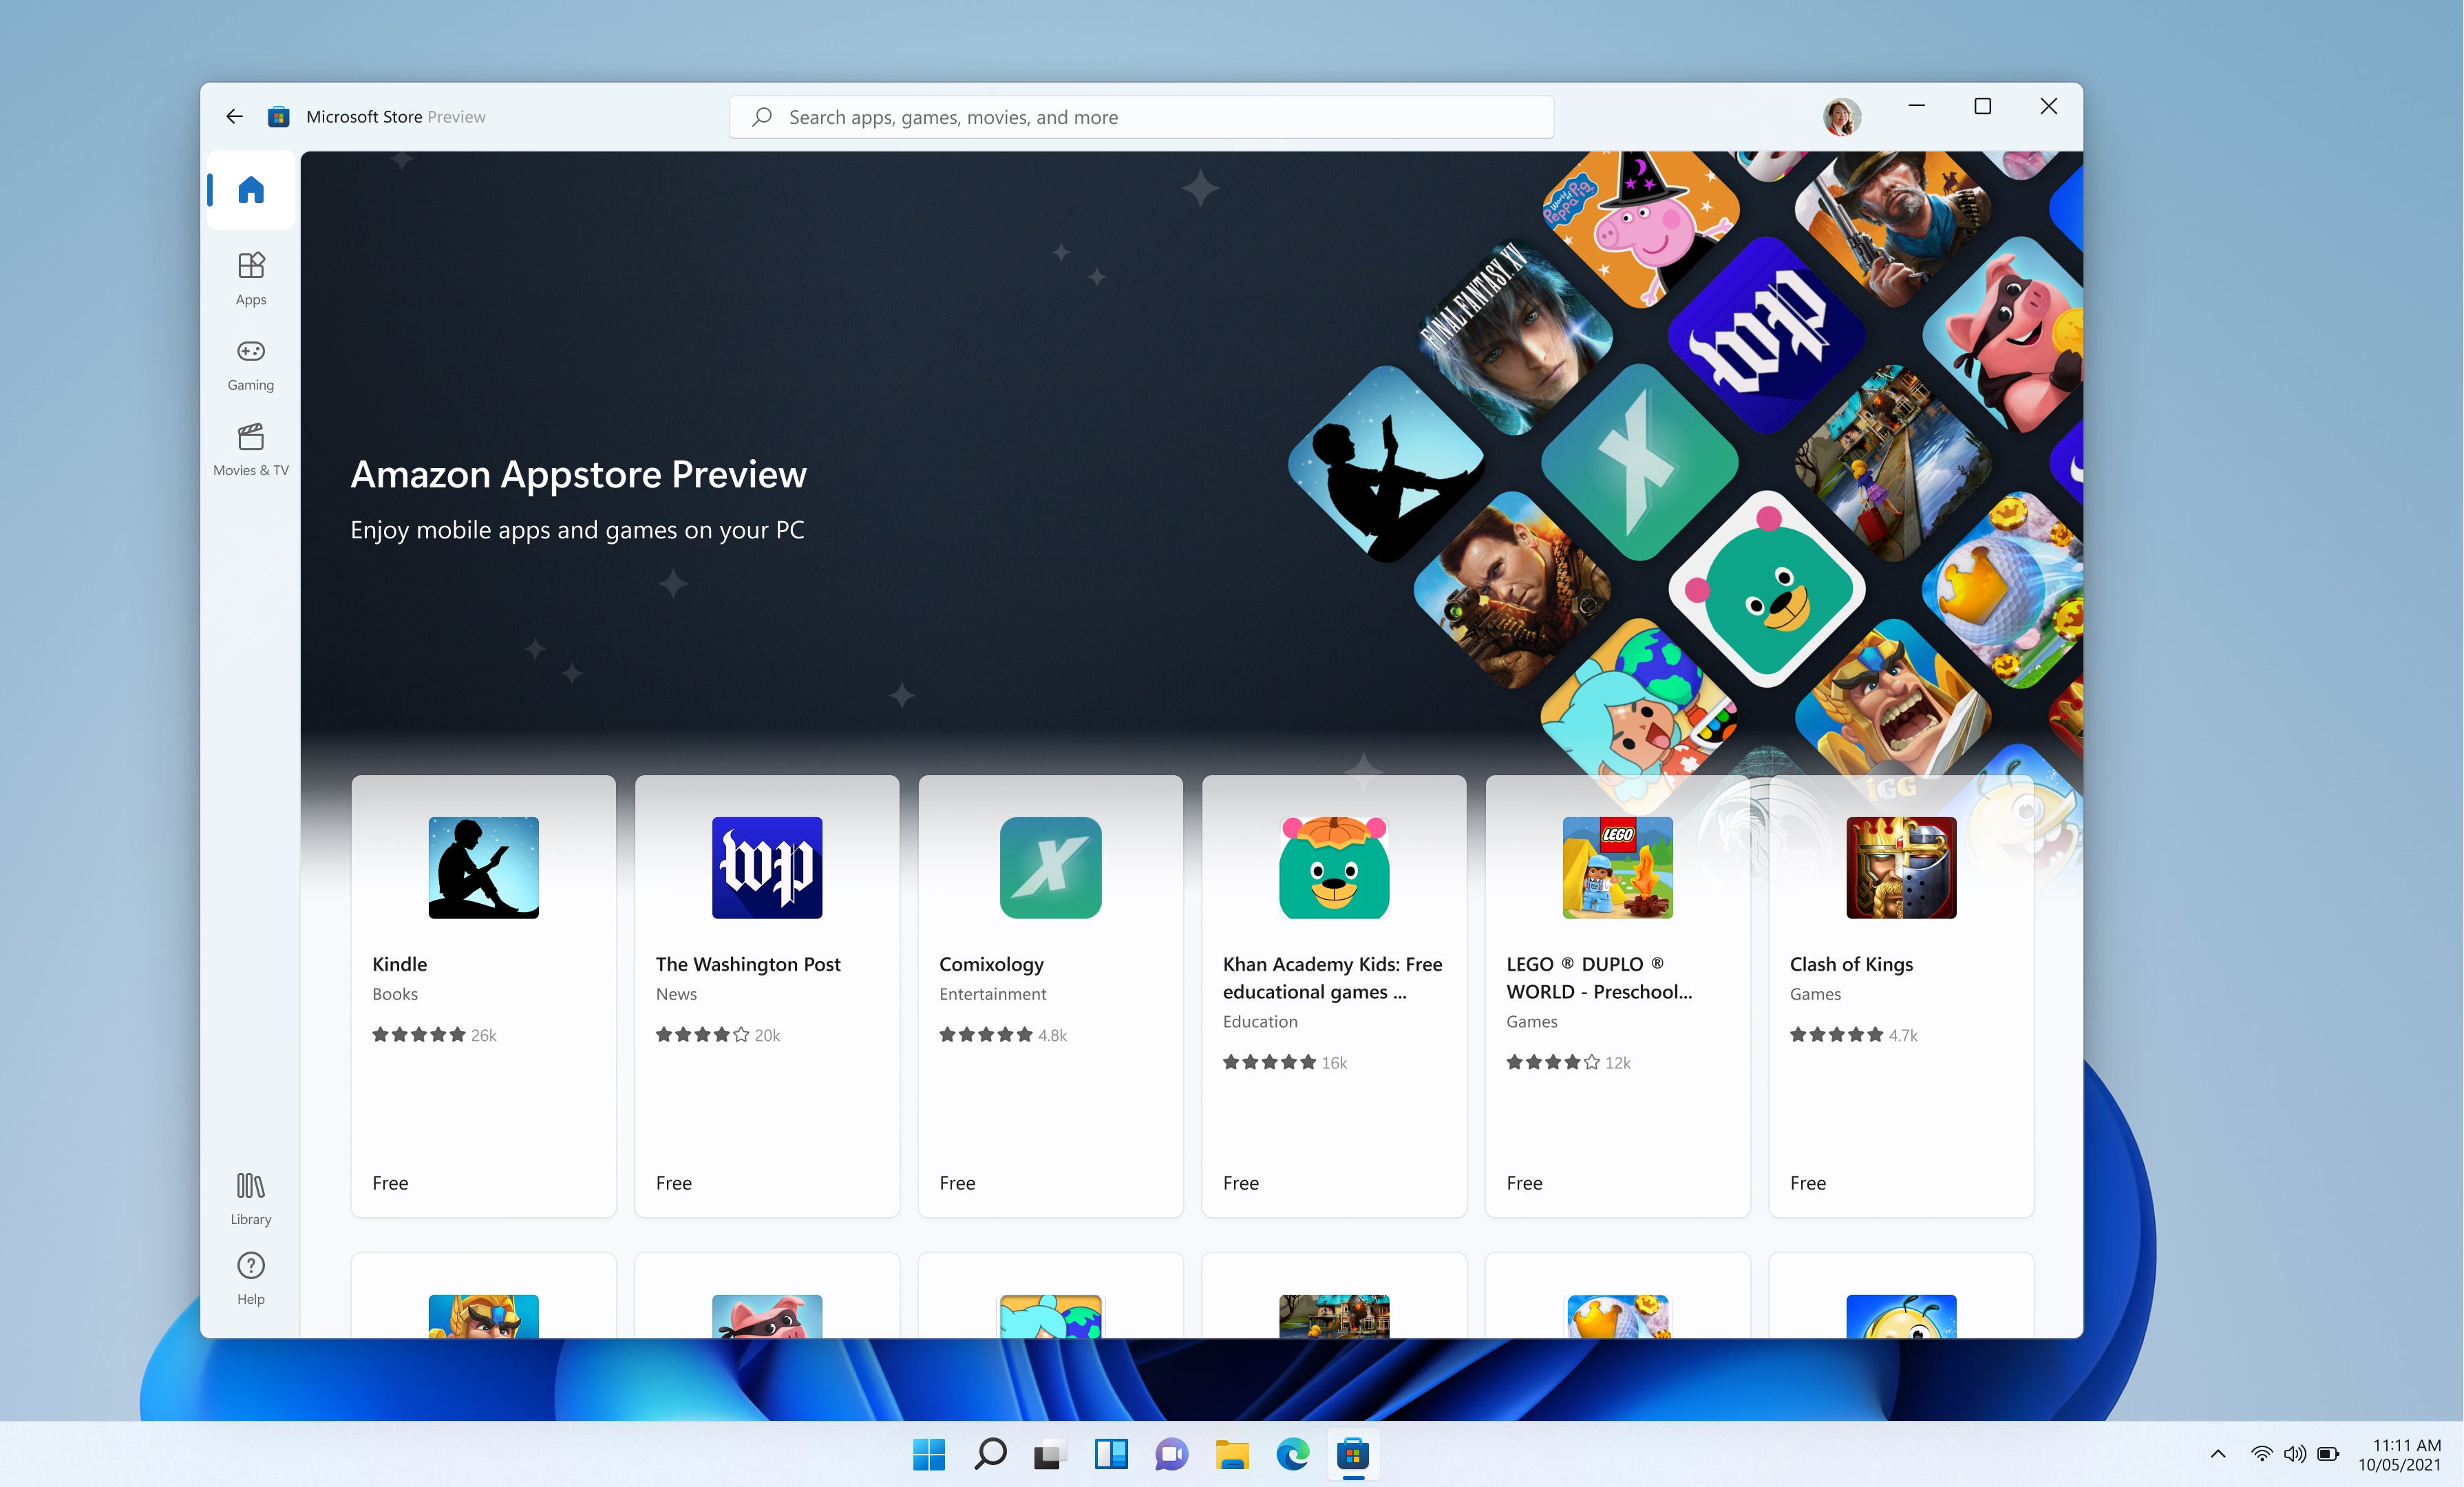Show hidden icons in system tray

pos(2217,1453)
